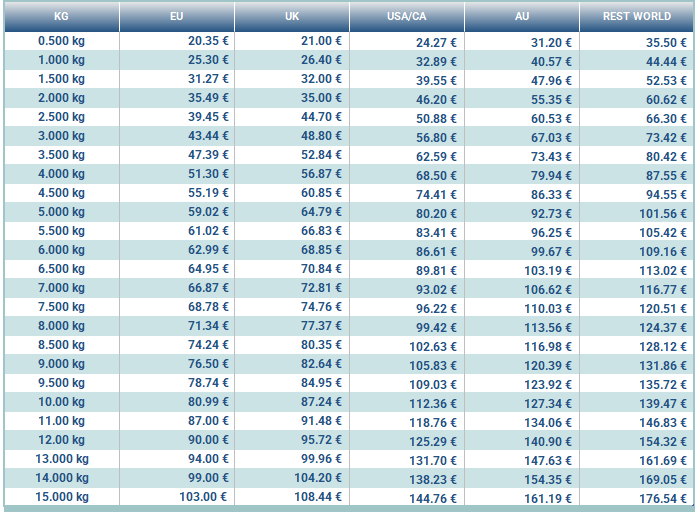Screen dimensions: 695x512
Task: Select the 0.500 kg weight cell
Action: pyautogui.click(x=62, y=41)
